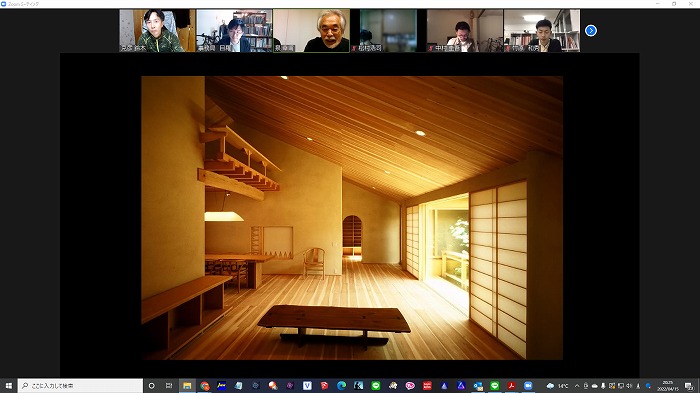Screen dimensions: 700x393
Task: Toggle the system volume speaker icon
Action: coord(629,385)
